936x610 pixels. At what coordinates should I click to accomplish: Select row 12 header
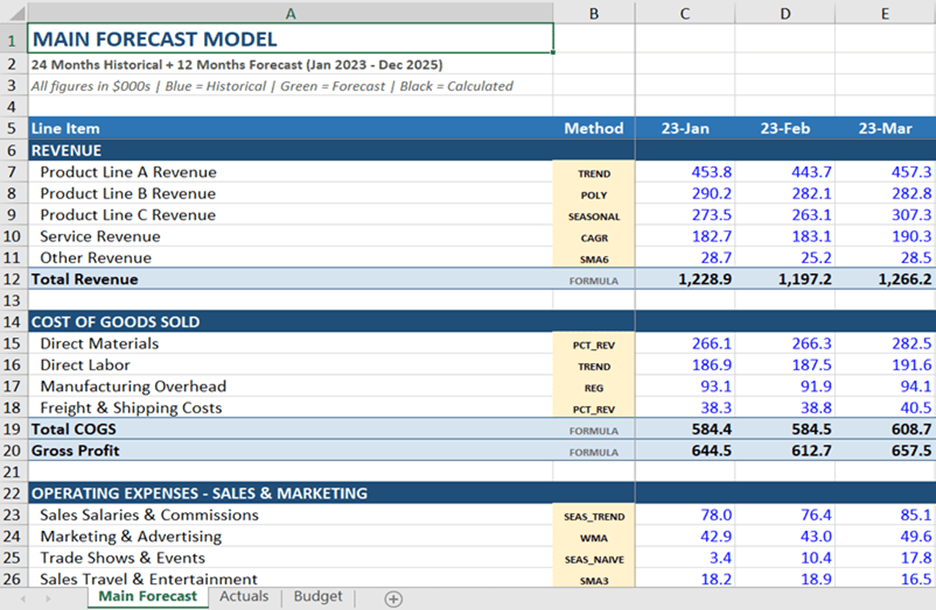click(x=13, y=279)
